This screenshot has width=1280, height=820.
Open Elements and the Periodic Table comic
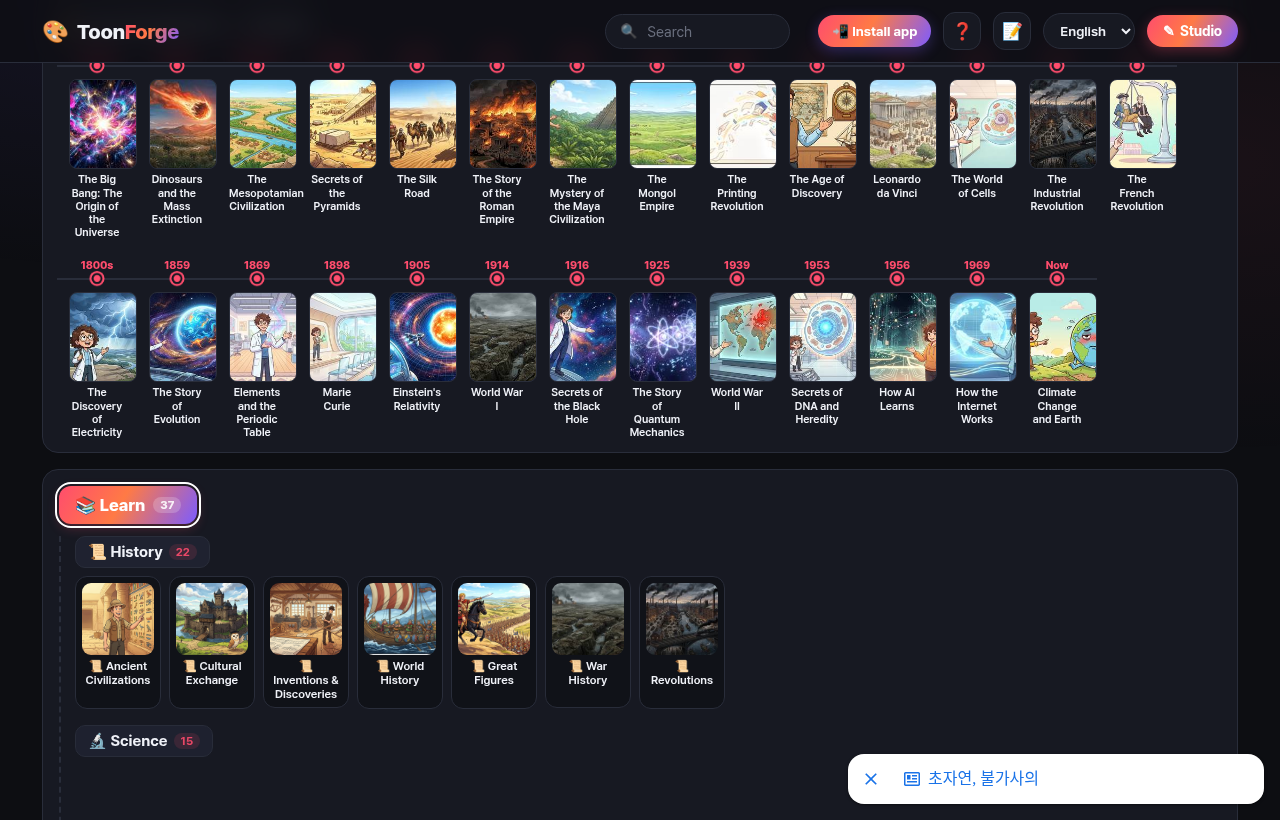[x=263, y=337]
